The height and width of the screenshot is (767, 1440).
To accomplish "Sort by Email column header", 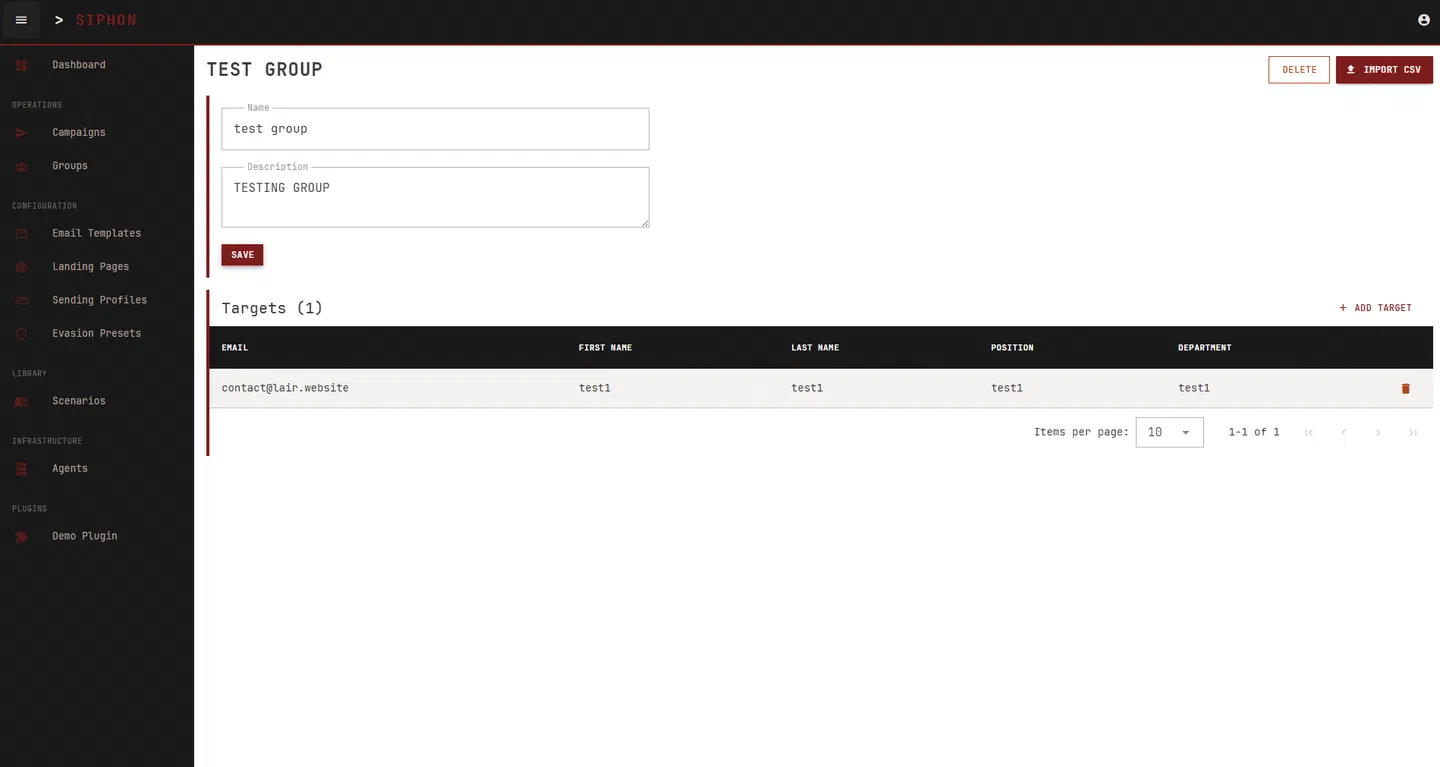I will (x=235, y=348).
